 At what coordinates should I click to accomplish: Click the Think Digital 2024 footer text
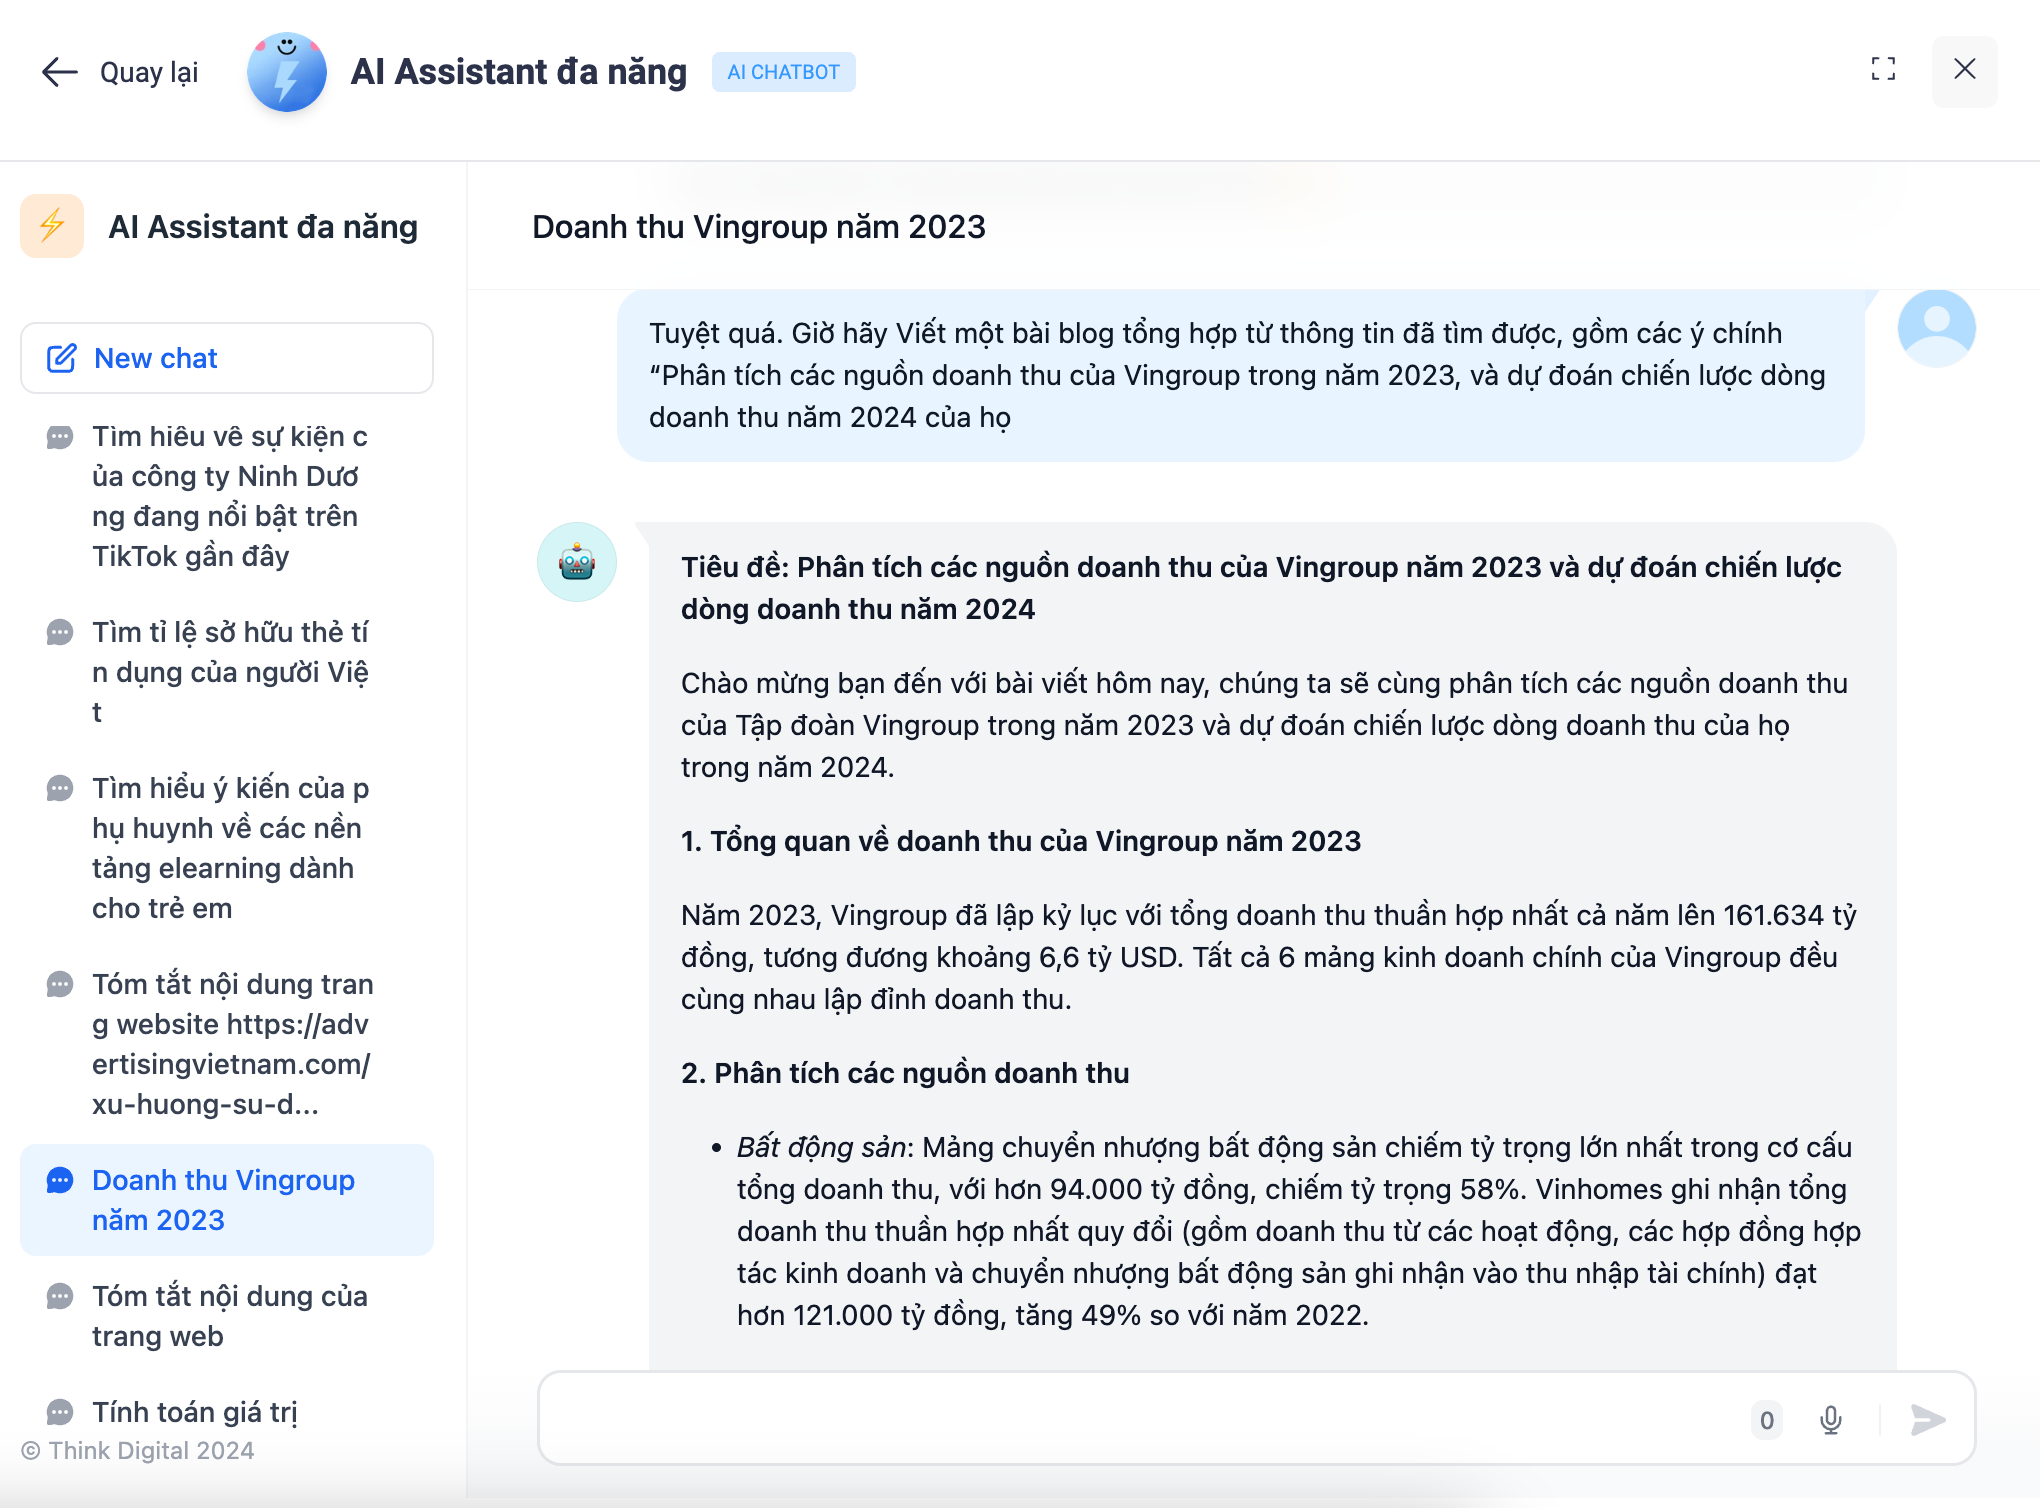(138, 1450)
